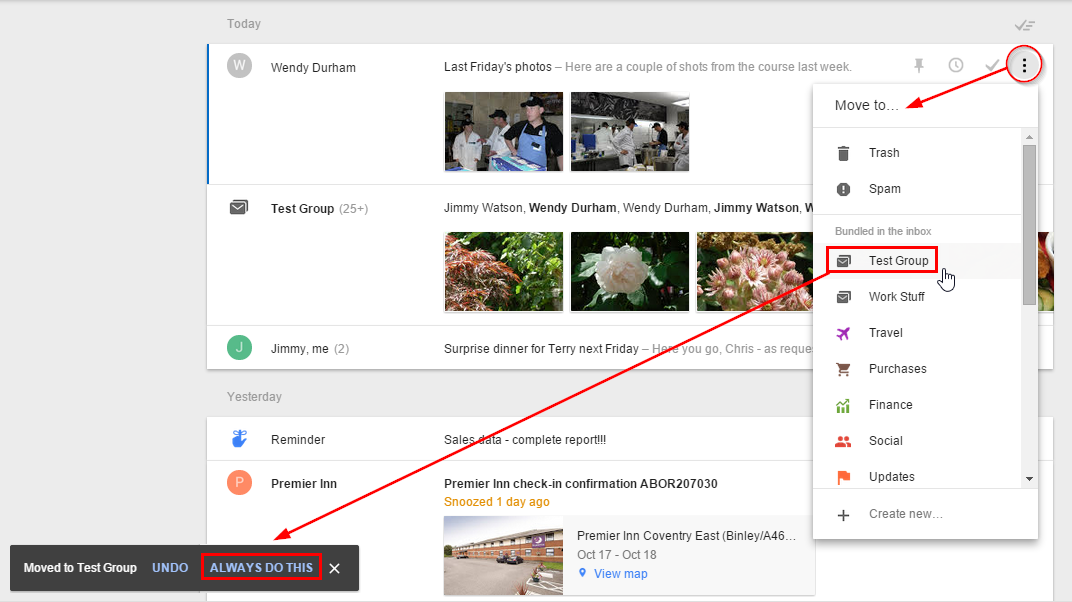Click the Test Group bundle envelope icon
This screenshot has height=602, width=1072.
[239, 207]
